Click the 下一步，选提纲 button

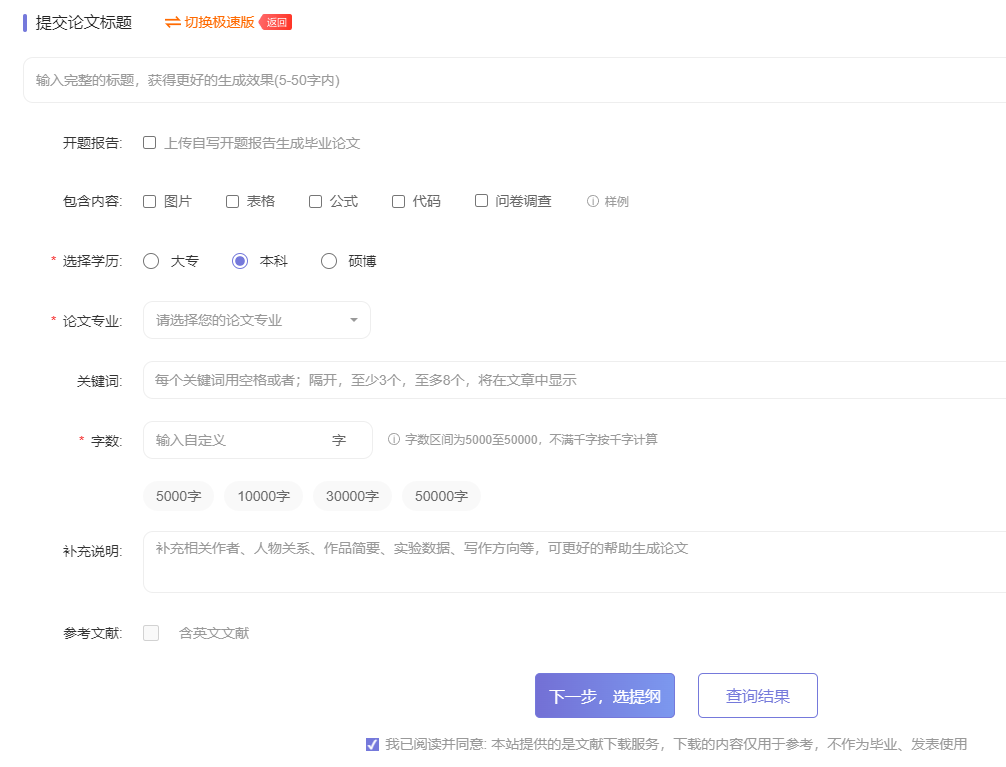coord(604,694)
